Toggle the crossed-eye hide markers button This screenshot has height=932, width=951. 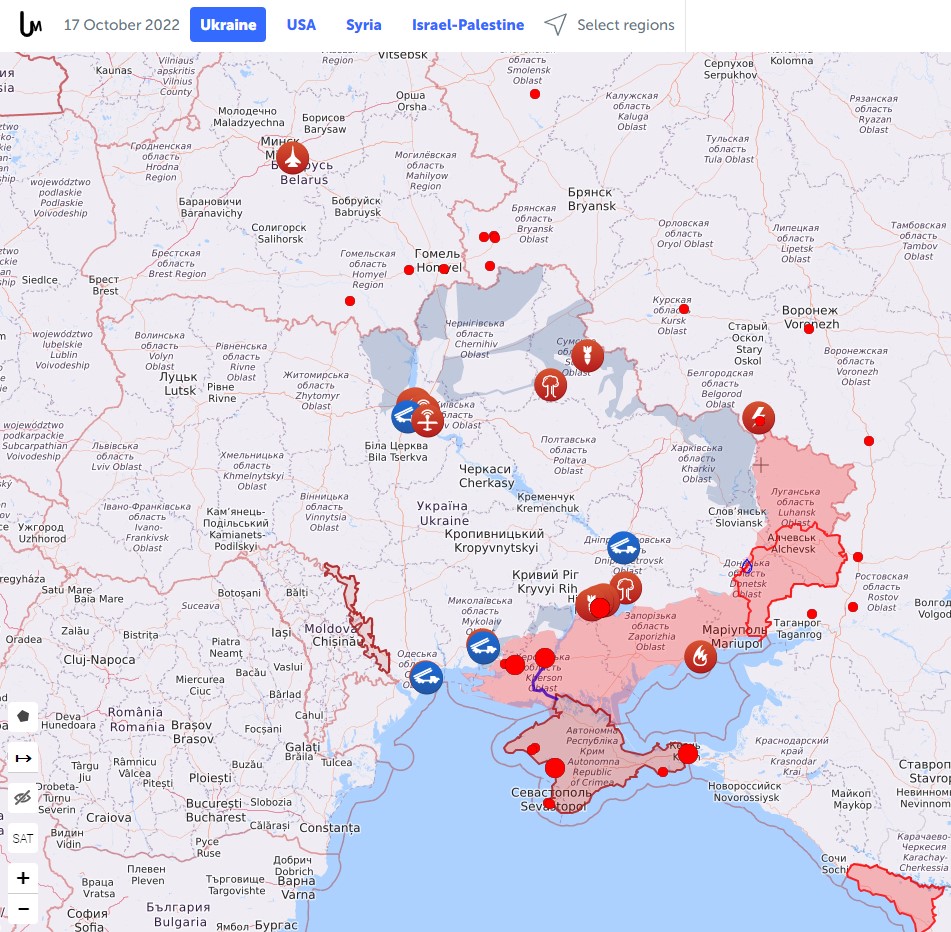pyautogui.click(x=23, y=798)
